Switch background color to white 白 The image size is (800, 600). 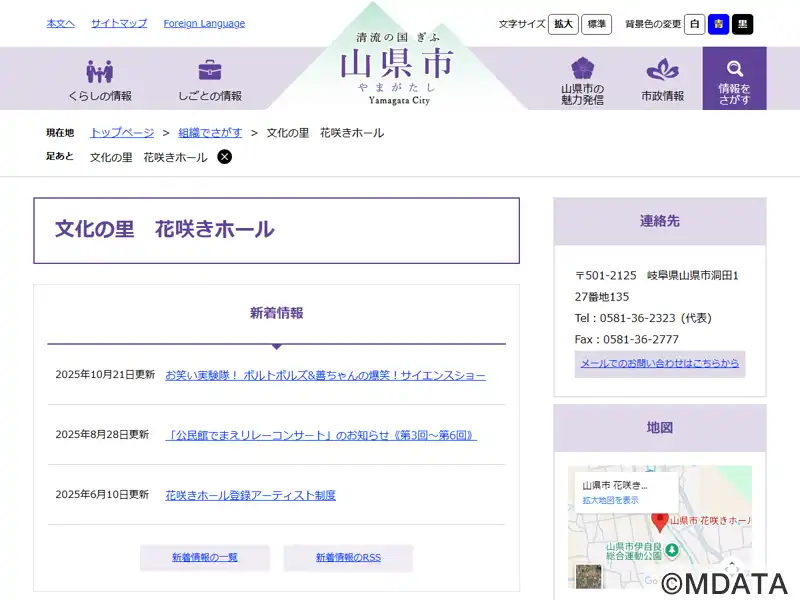pos(694,24)
